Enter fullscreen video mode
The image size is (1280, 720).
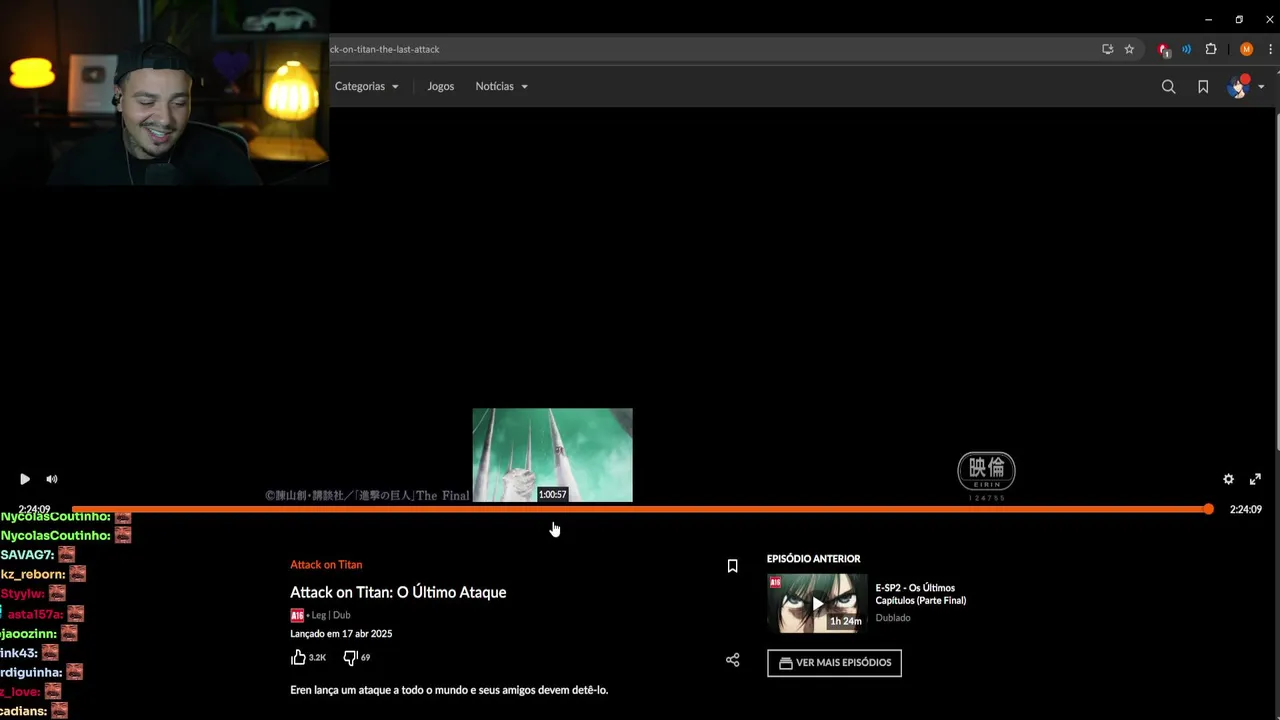coord(1255,479)
